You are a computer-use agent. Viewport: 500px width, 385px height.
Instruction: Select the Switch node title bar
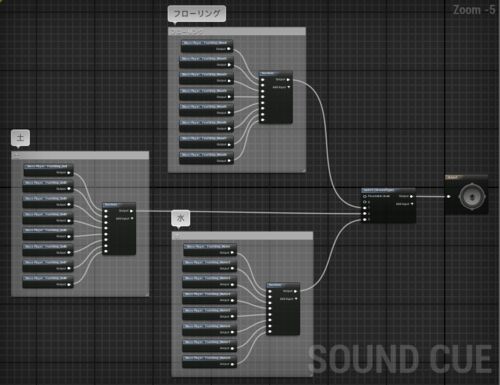coord(388,190)
